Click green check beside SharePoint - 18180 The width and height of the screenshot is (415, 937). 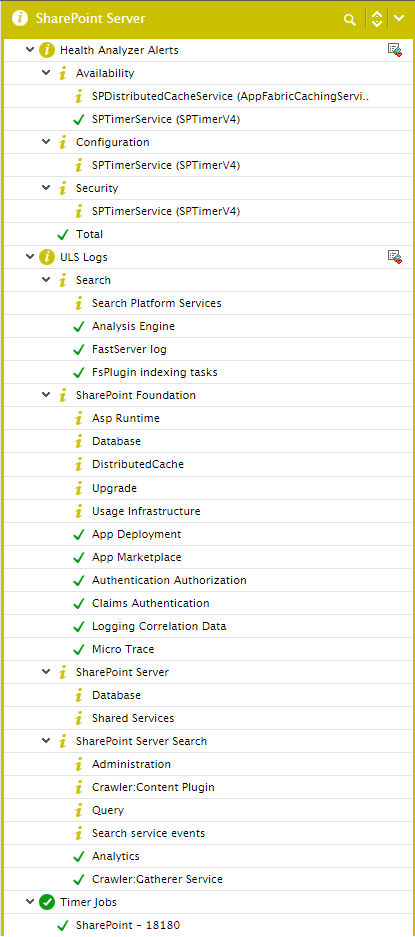(62, 926)
